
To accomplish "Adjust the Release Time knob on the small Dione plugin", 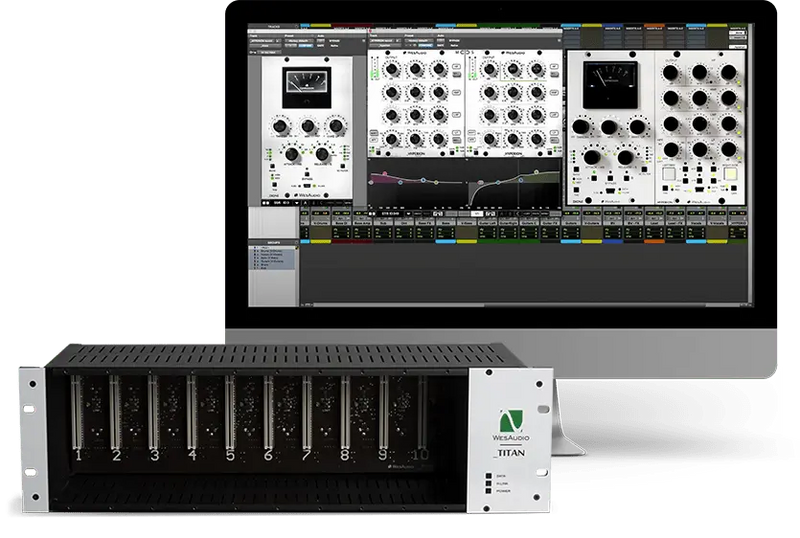I will (x=321, y=153).
